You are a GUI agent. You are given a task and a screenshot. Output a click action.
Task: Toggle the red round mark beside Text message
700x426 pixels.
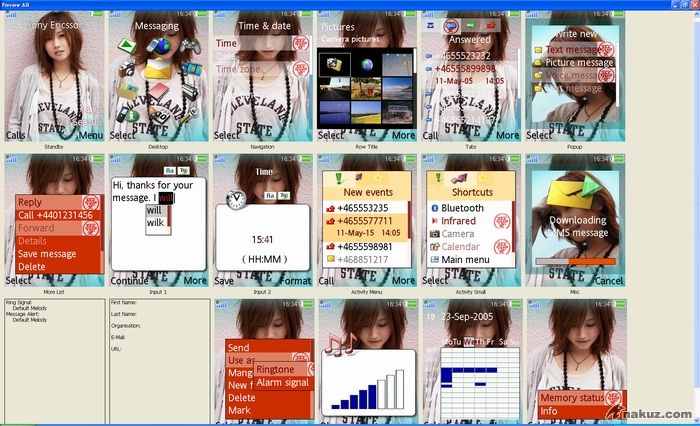pos(606,49)
